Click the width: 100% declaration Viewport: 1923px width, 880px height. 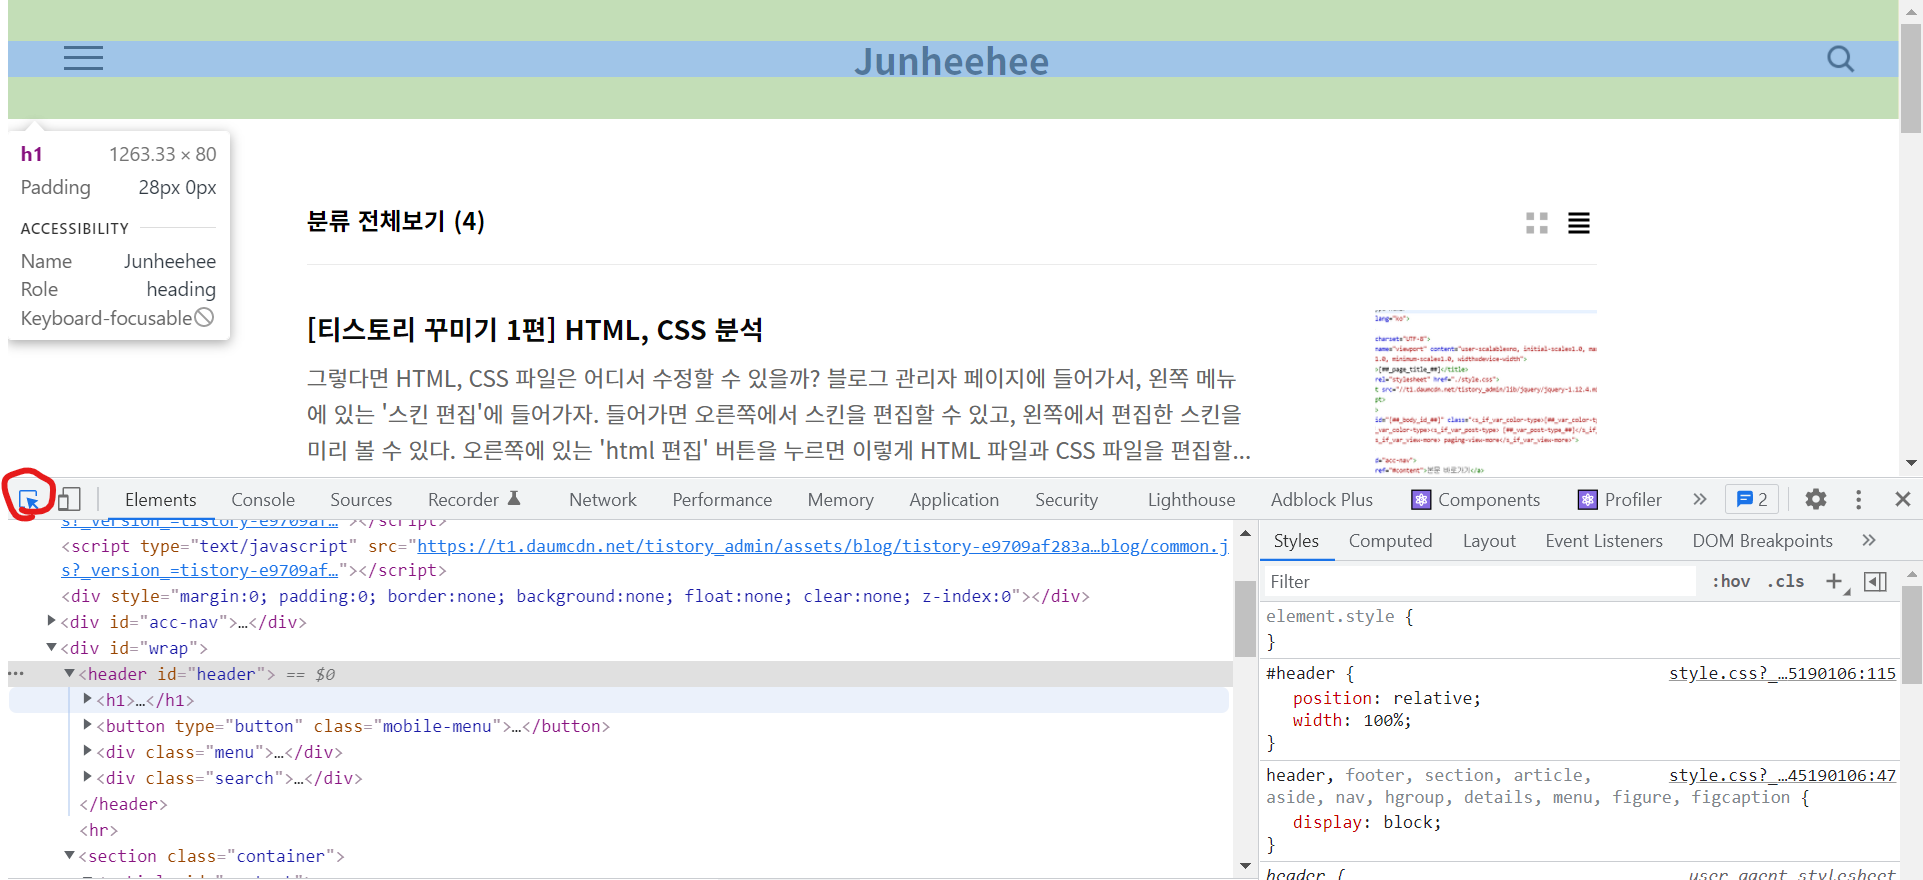pos(1352,720)
